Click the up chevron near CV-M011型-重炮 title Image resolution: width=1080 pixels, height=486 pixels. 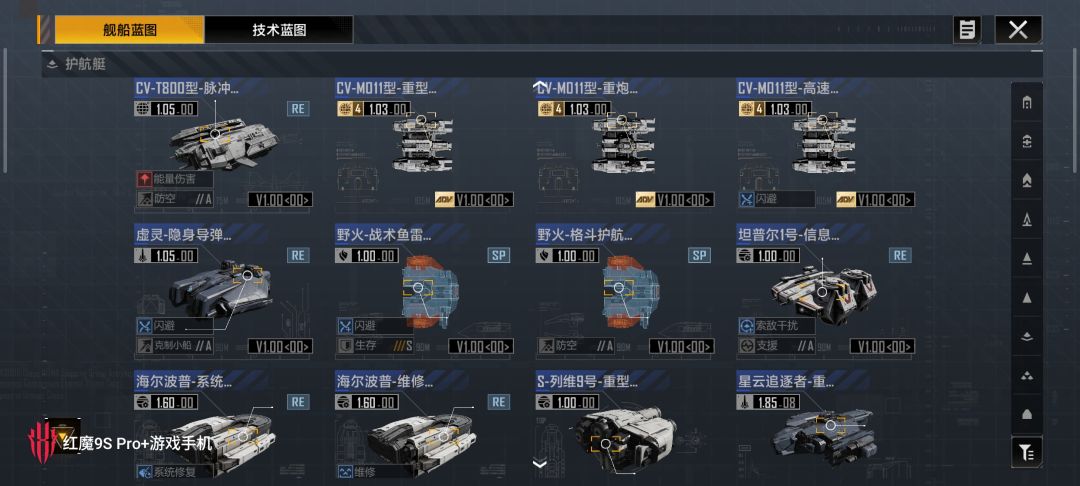(540, 86)
